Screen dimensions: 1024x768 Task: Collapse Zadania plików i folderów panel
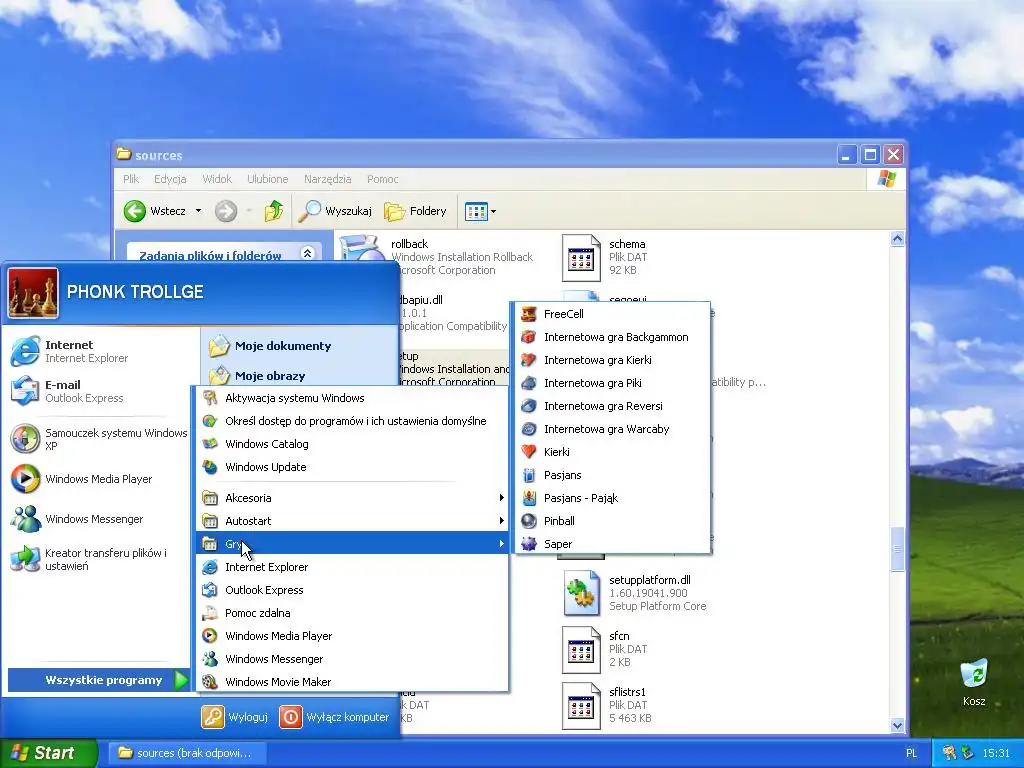[x=308, y=253]
